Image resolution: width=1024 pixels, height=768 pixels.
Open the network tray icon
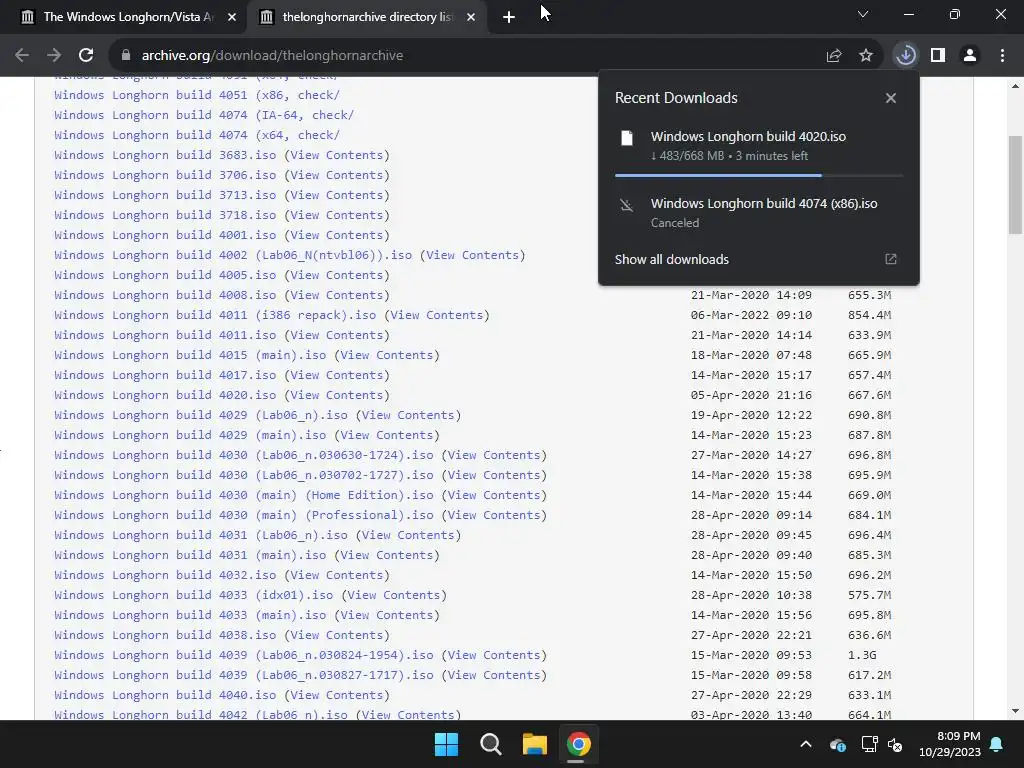[869, 744]
